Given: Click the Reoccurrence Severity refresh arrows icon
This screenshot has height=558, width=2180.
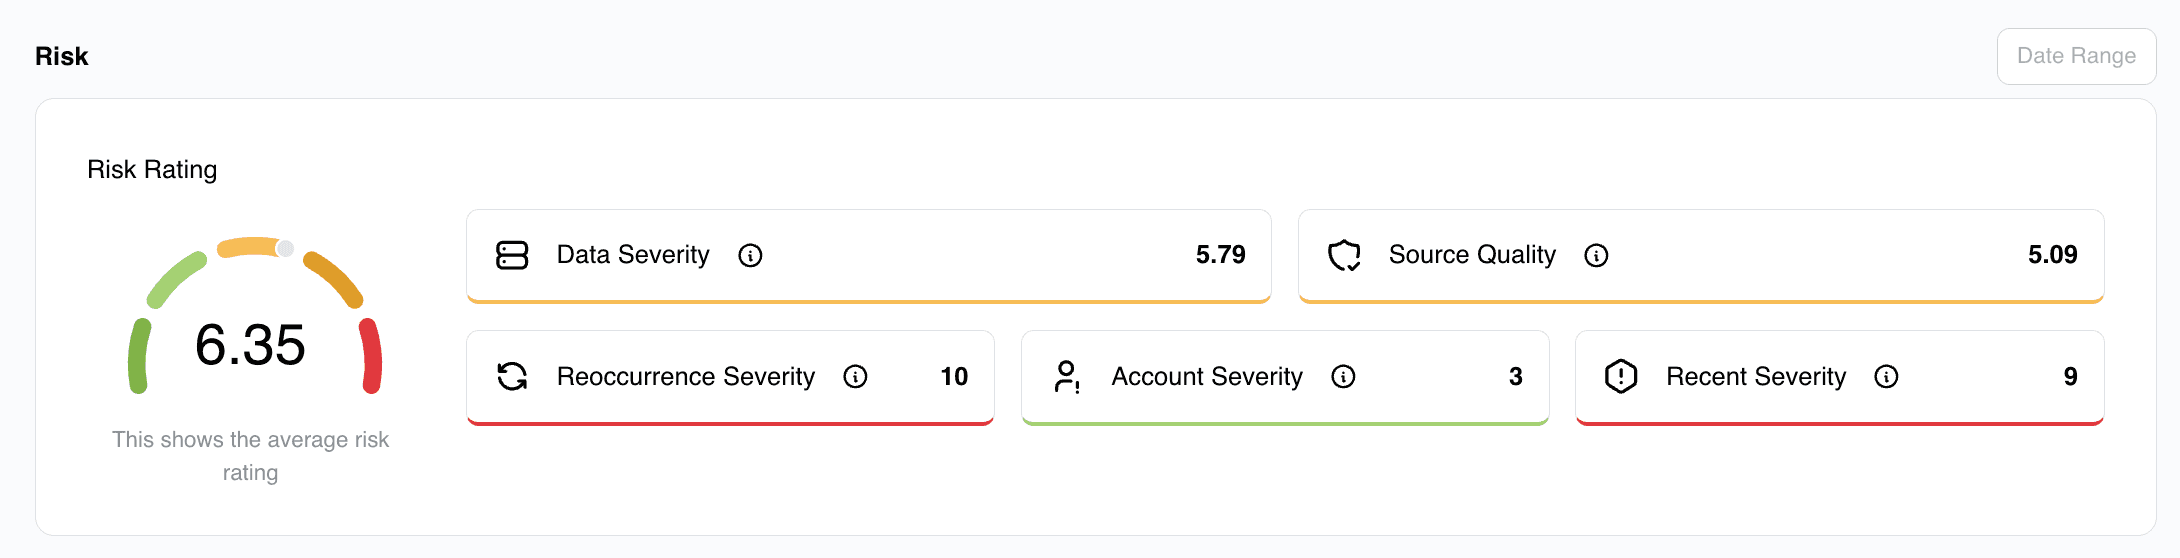Looking at the screenshot, I should click(512, 376).
